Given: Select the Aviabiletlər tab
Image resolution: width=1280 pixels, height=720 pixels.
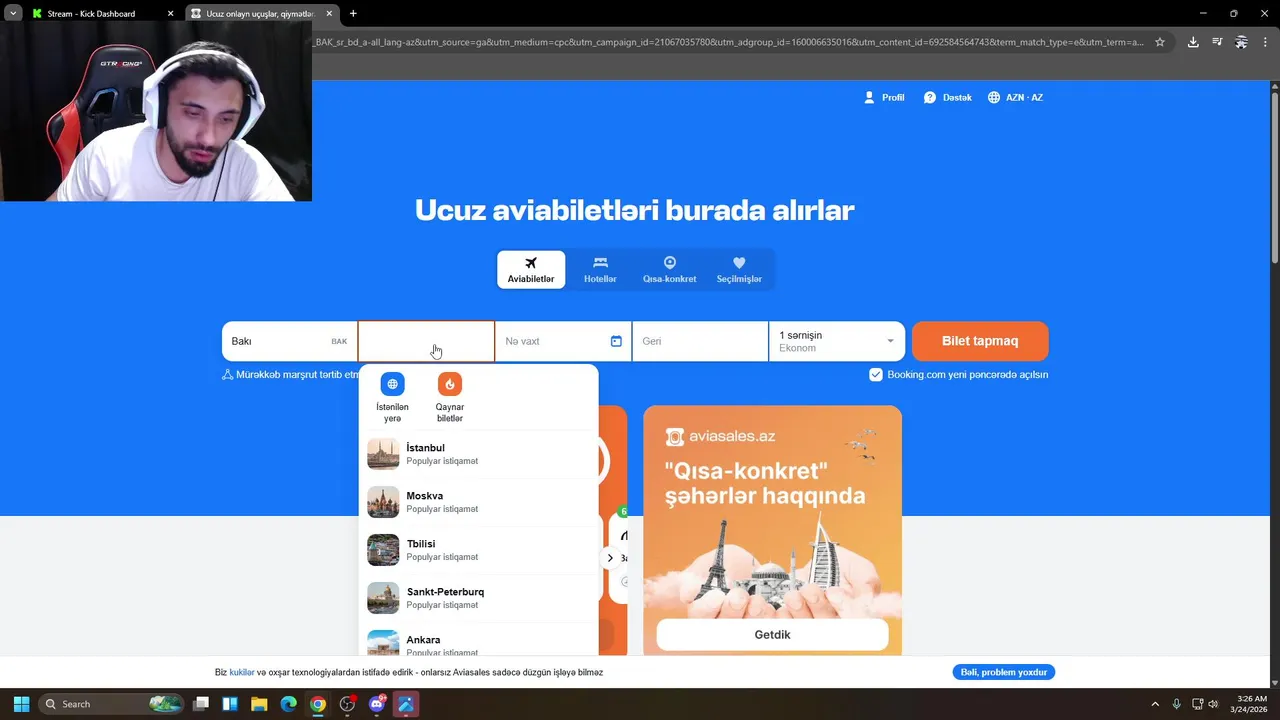Looking at the screenshot, I should [531, 270].
